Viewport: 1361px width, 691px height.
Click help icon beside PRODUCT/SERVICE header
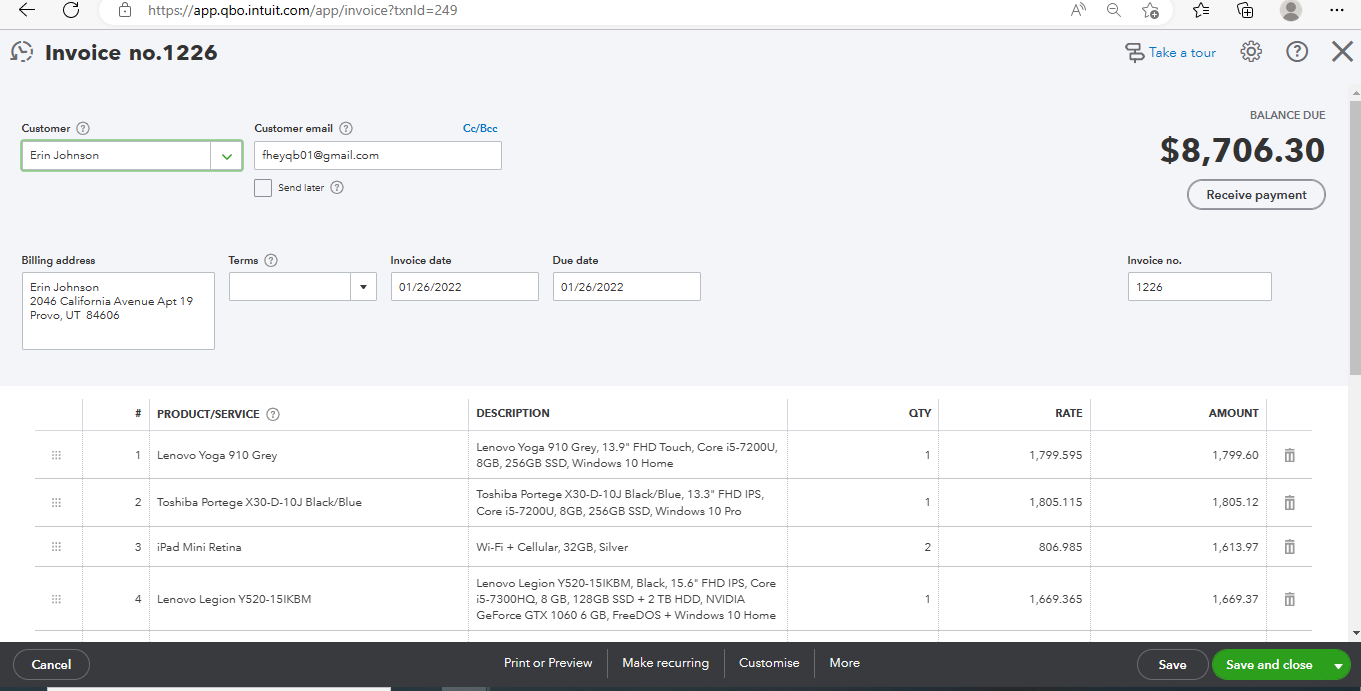(x=273, y=414)
